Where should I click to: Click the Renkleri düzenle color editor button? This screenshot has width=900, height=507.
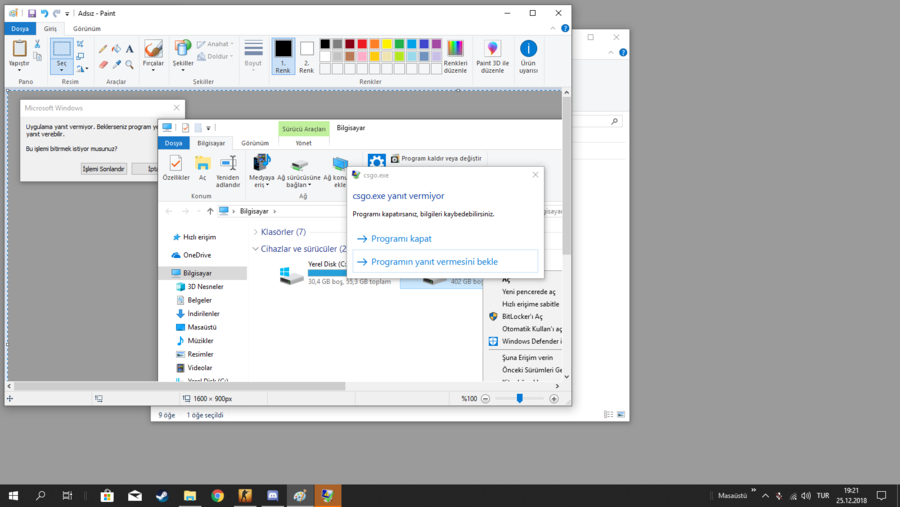(455, 56)
